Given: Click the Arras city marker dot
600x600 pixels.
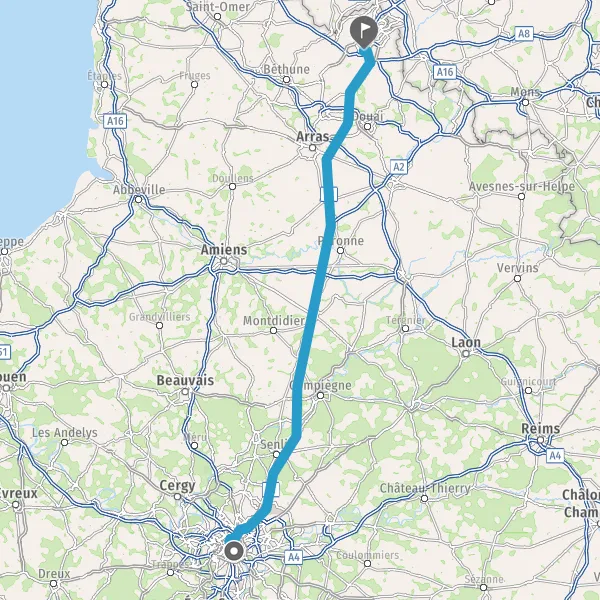Looking at the screenshot, I should click(312, 148).
